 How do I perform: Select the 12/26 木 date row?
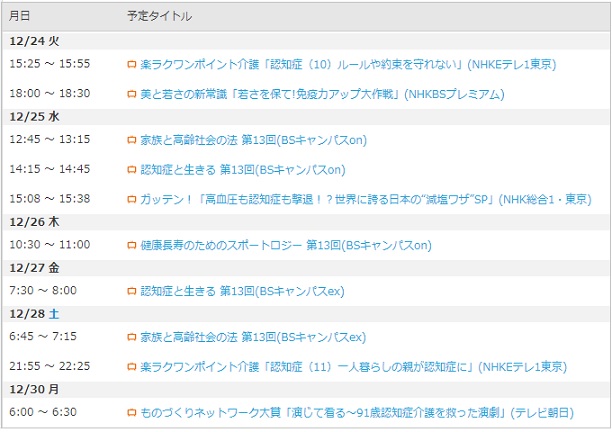tap(305, 222)
